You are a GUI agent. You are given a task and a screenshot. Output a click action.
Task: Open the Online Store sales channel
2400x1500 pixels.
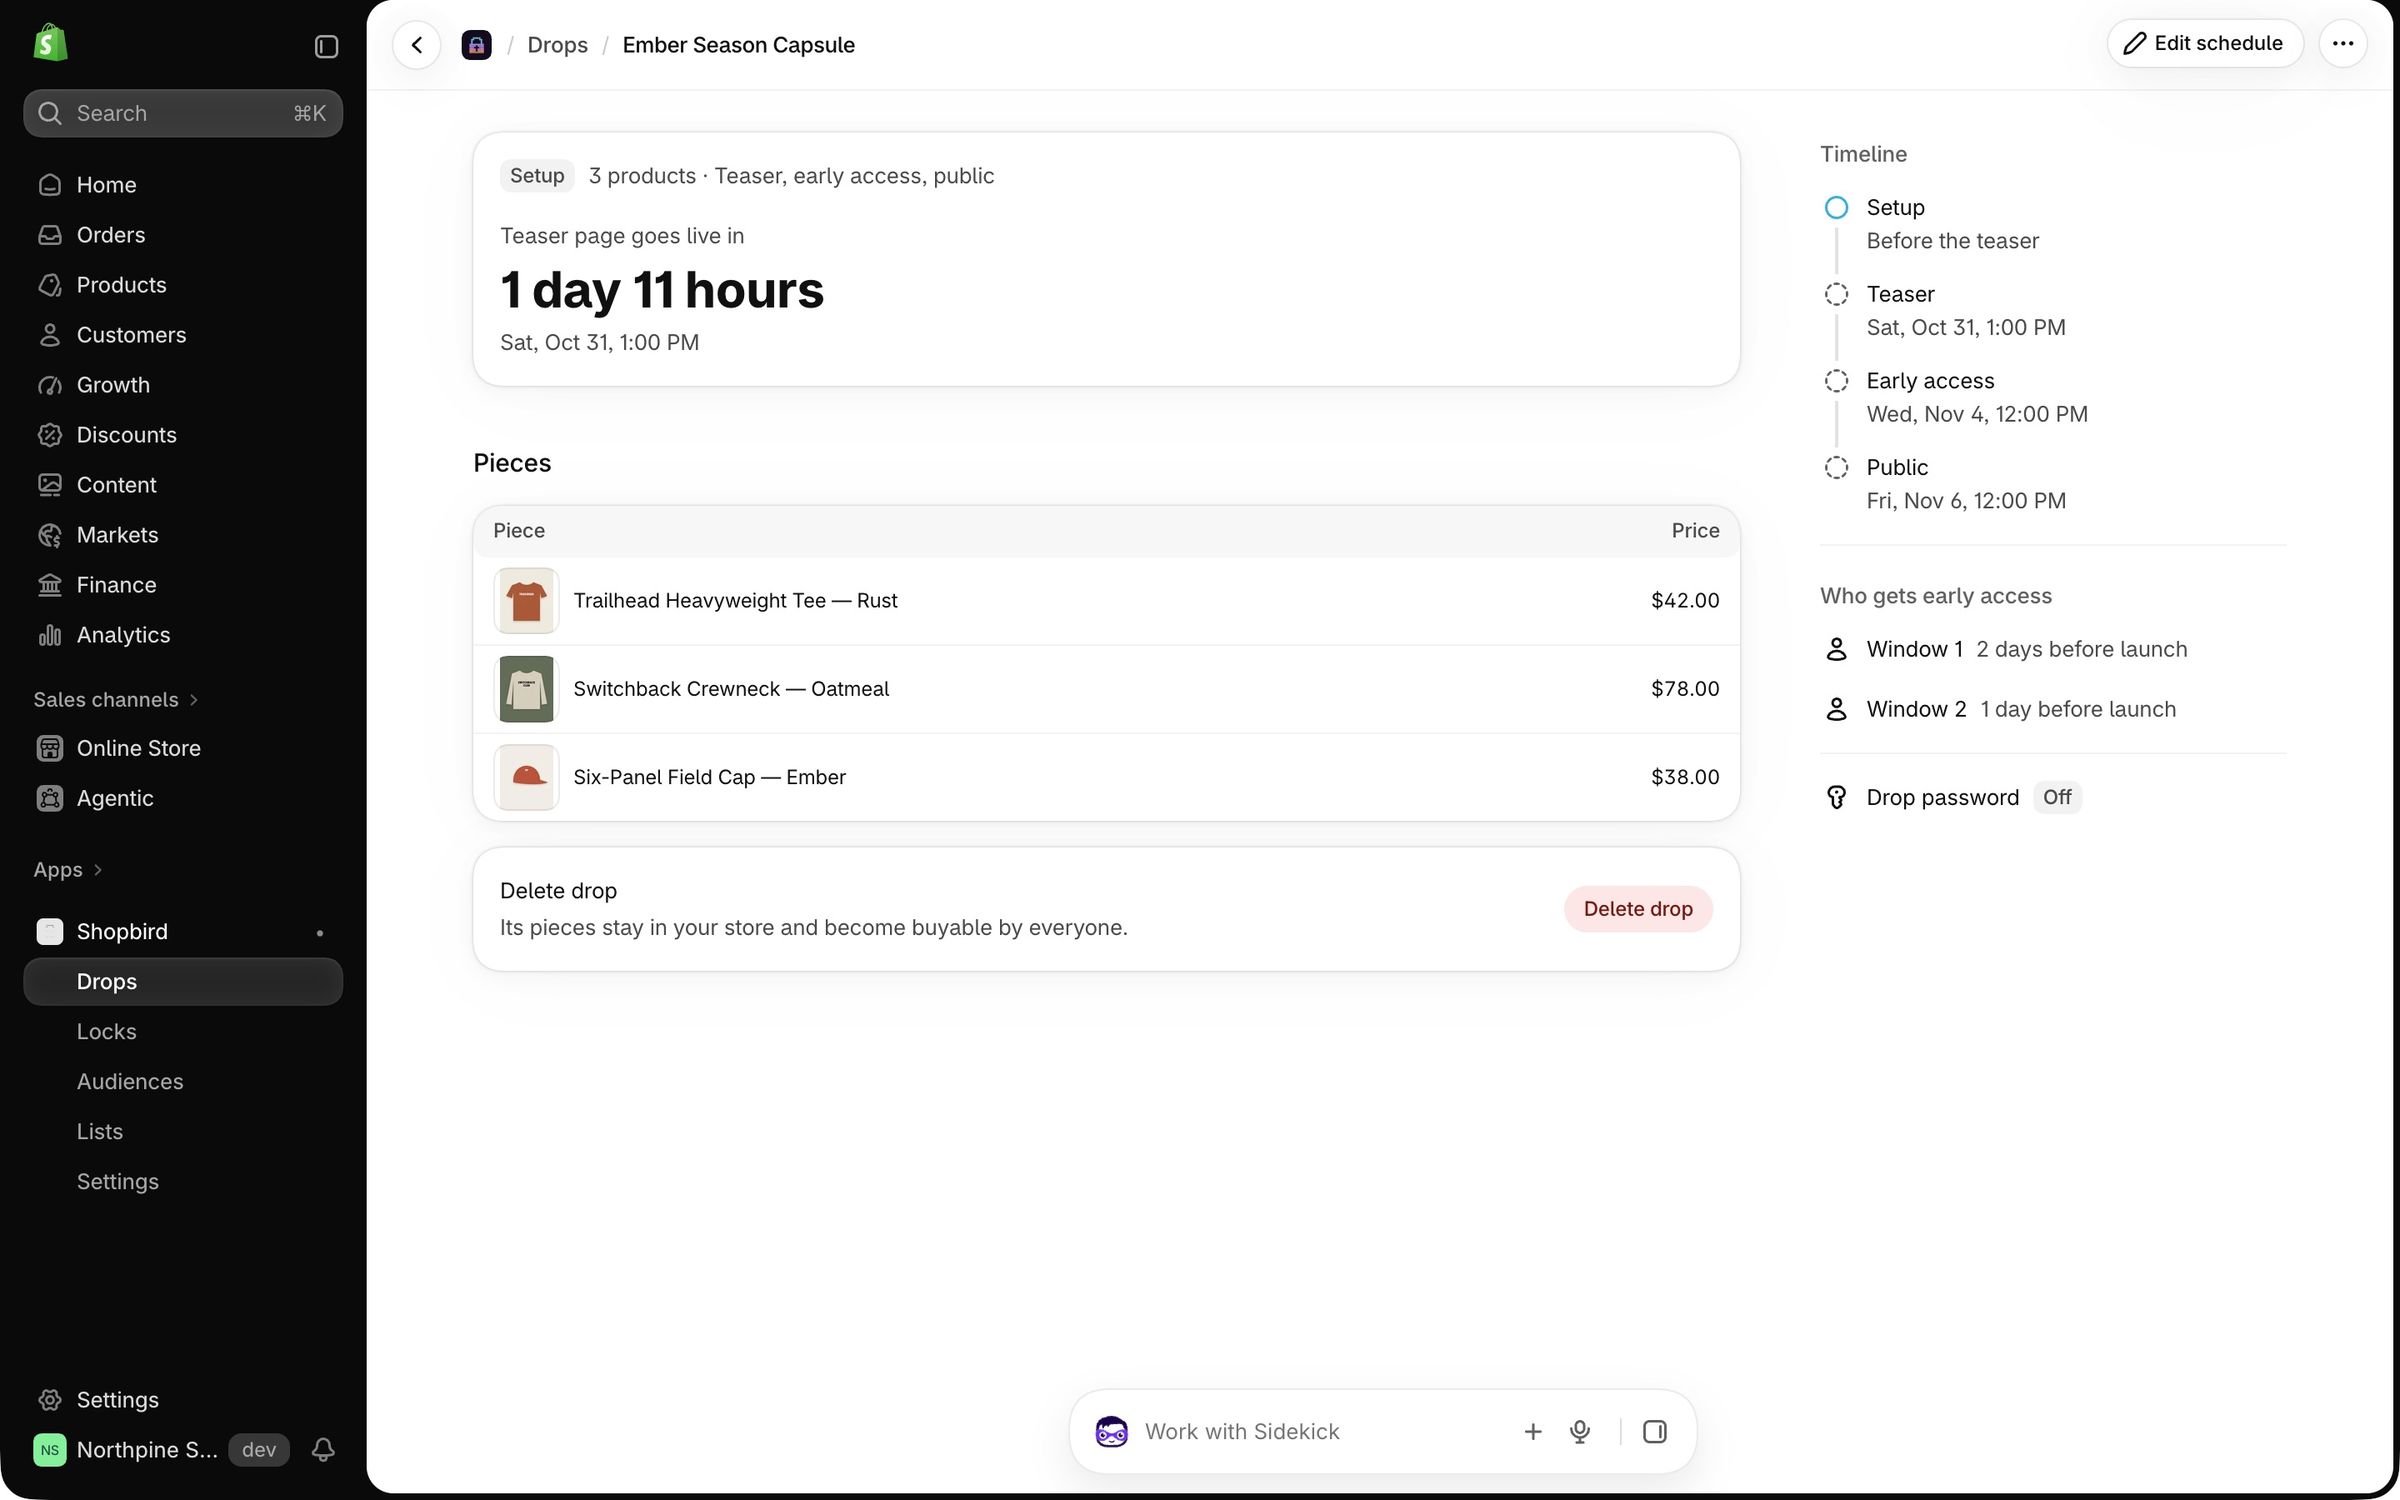(183, 748)
